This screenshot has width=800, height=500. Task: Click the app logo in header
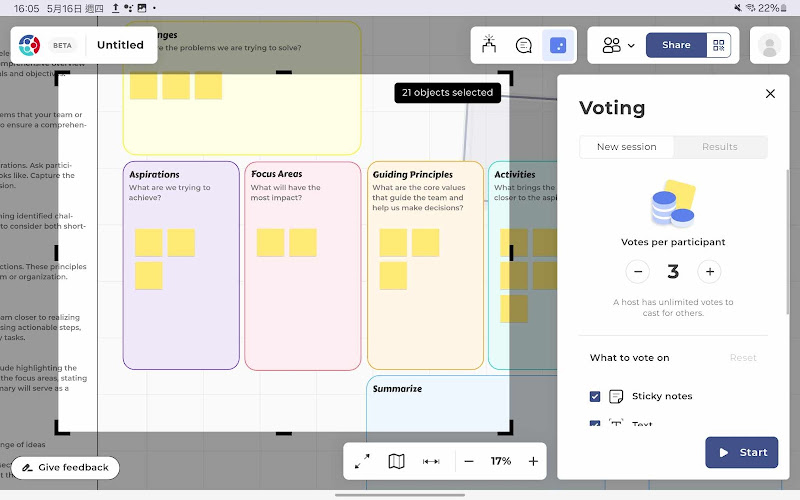30,45
